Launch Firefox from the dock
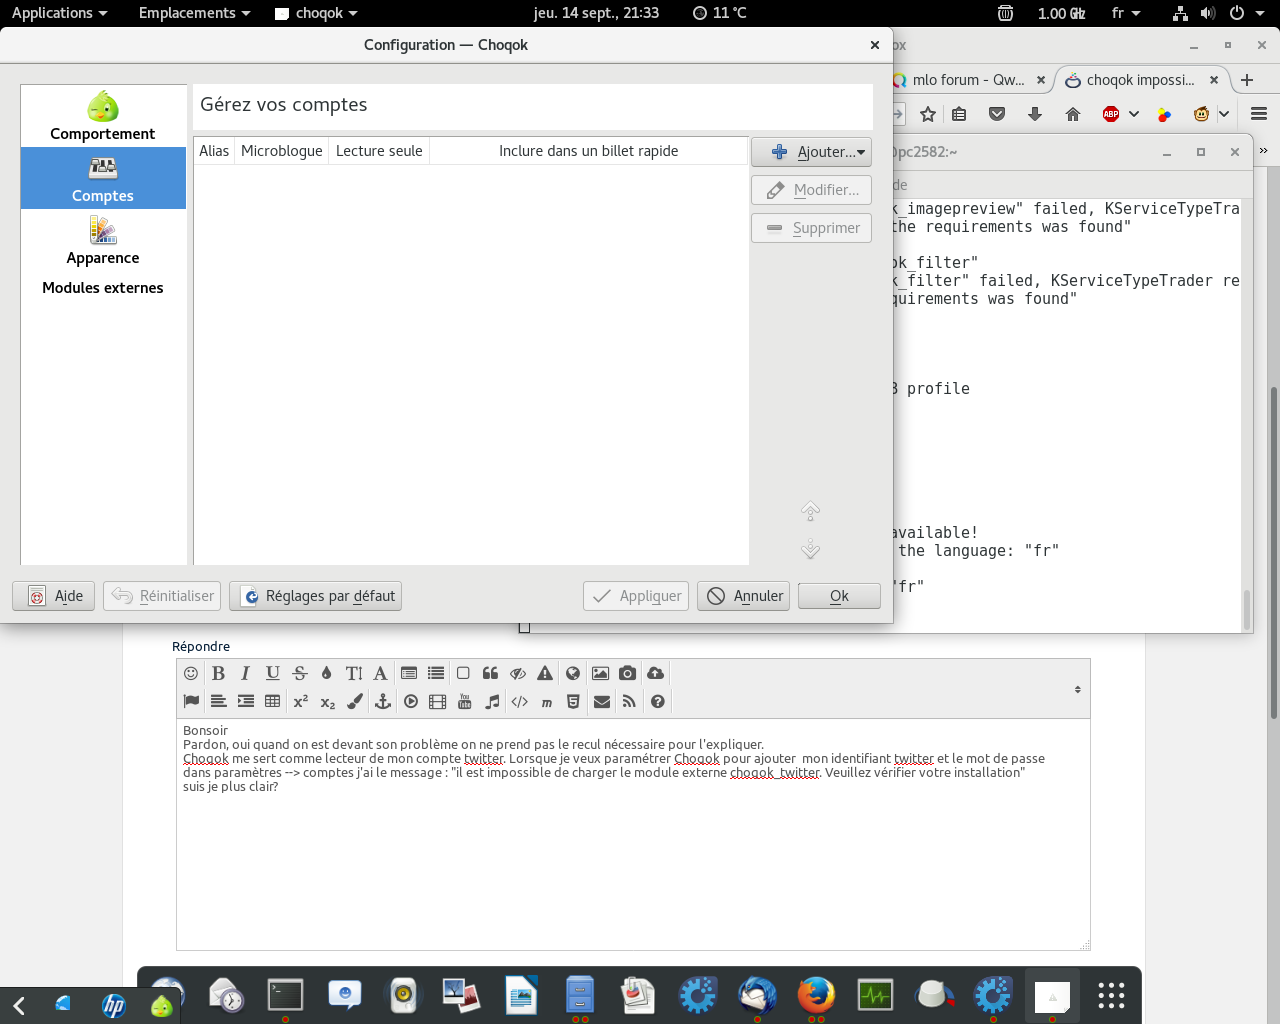Viewport: 1280px width, 1024px height. [x=816, y=995]
